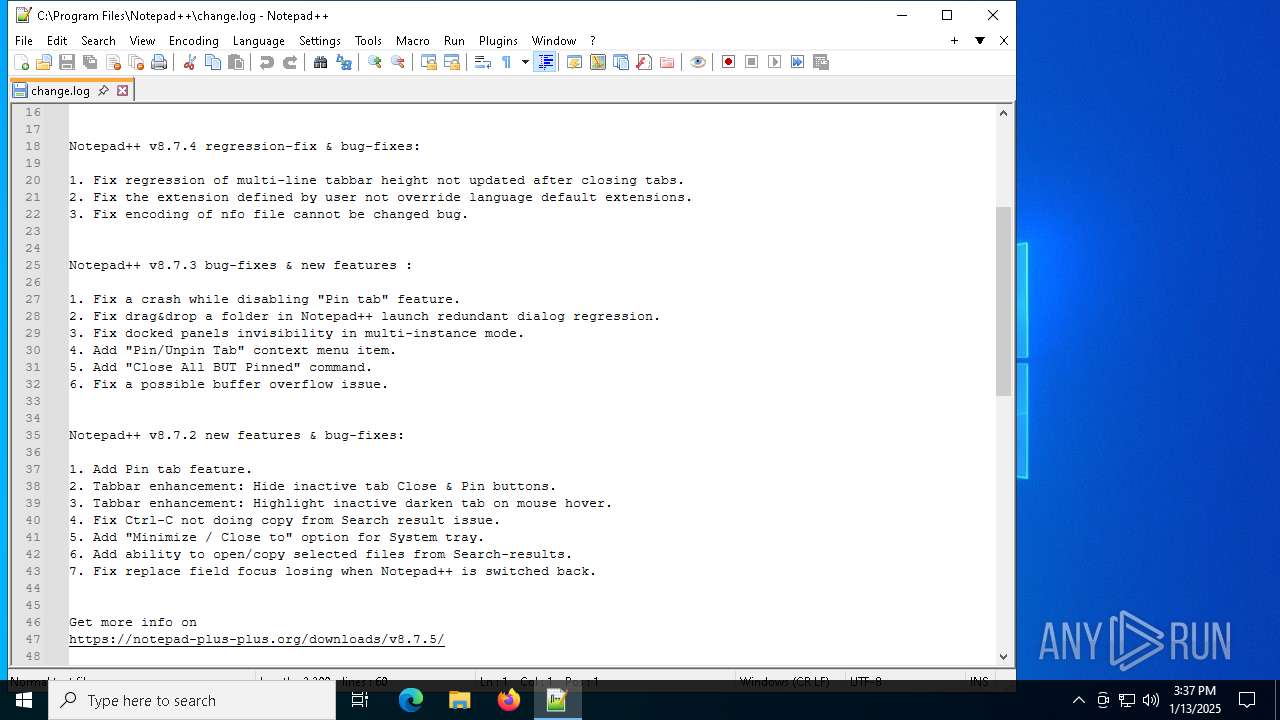This screenshot has height=720, width=1280.
Task: Click the Zoom Out toolbar icon
Action: [398, 62]
